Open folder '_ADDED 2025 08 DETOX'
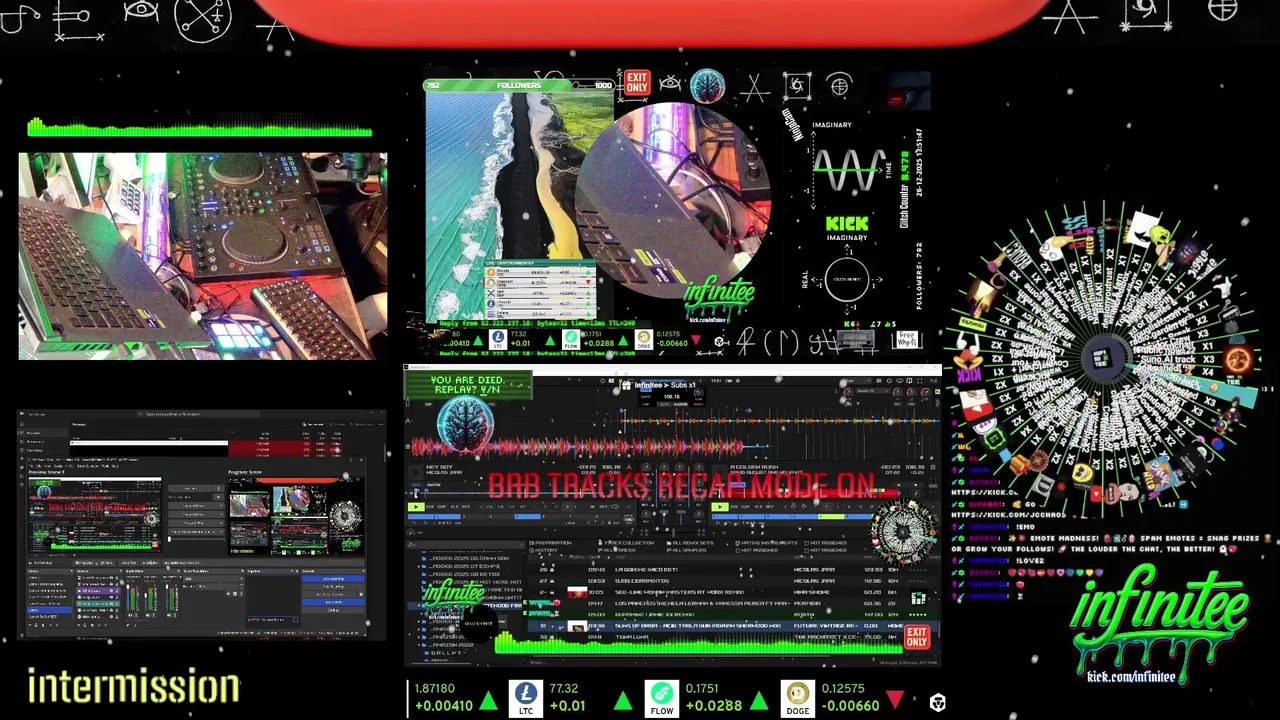The width and height of the screenshot is (1280, 720). tap(459, 574)
